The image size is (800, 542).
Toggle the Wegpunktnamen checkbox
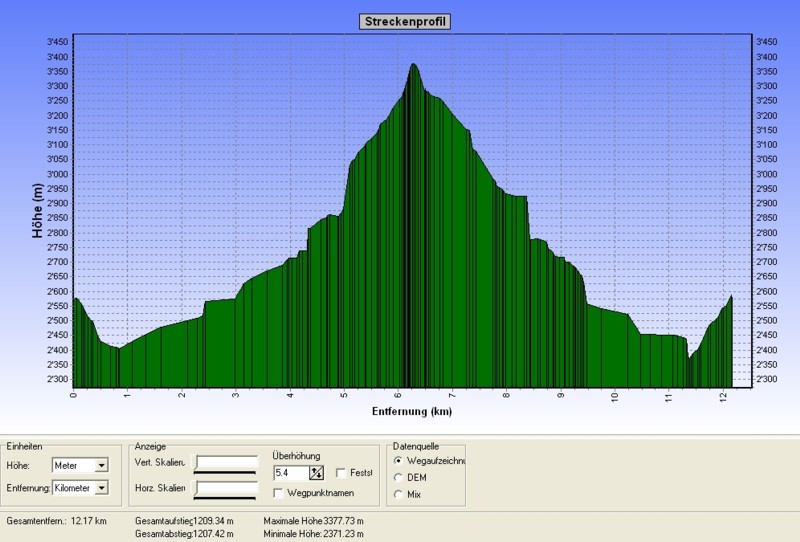279,493
